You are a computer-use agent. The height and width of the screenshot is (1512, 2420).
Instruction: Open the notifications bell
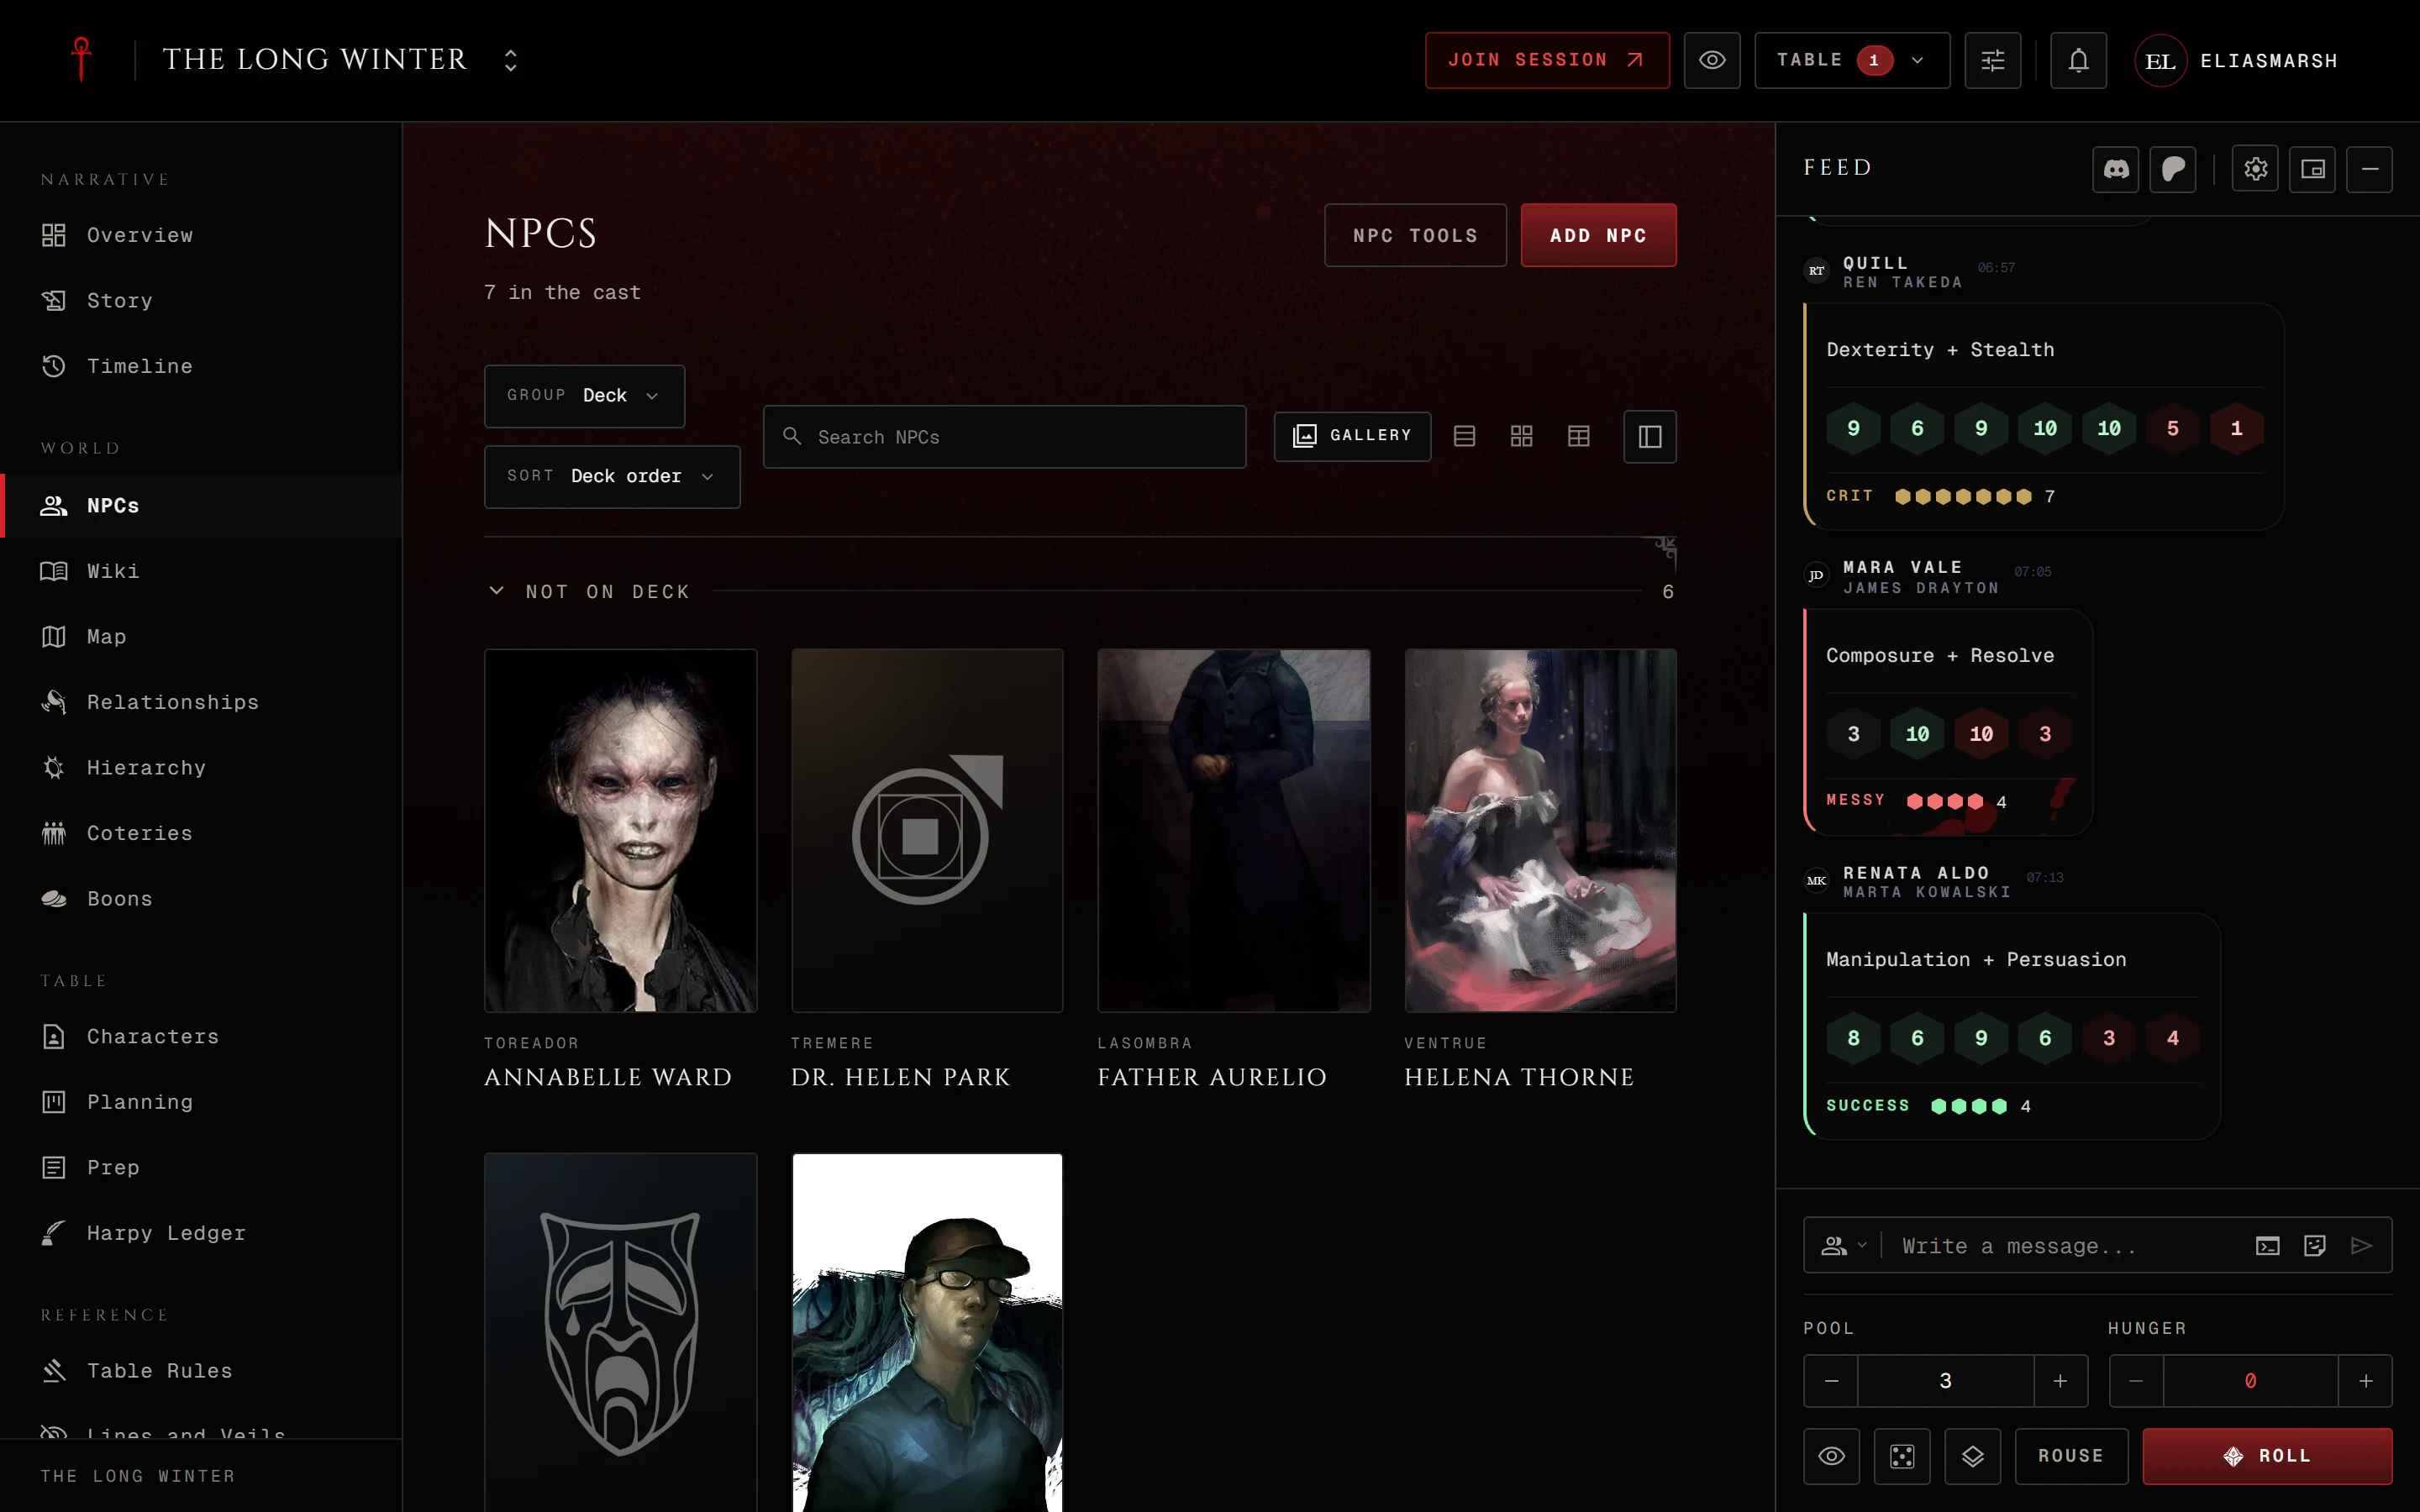tap(2078, 60)
